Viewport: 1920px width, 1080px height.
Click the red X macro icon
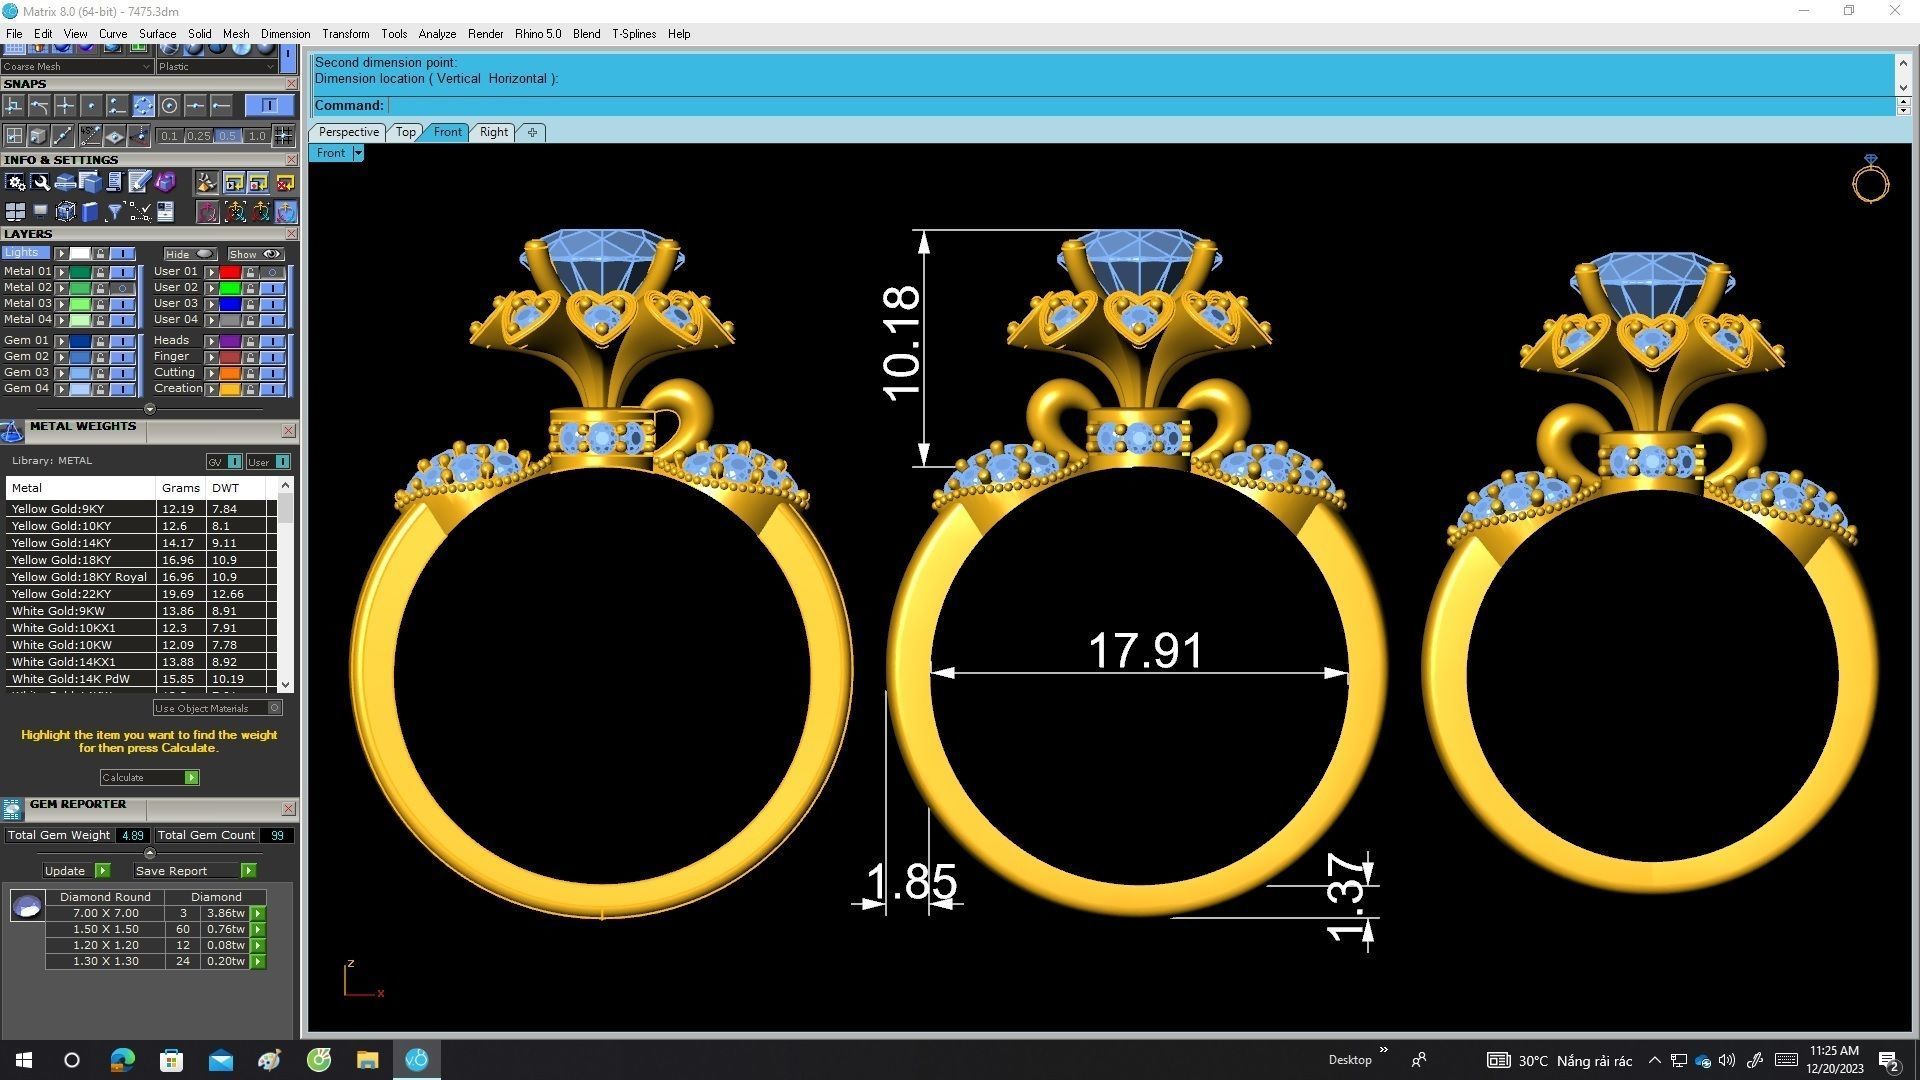point(285,182)
